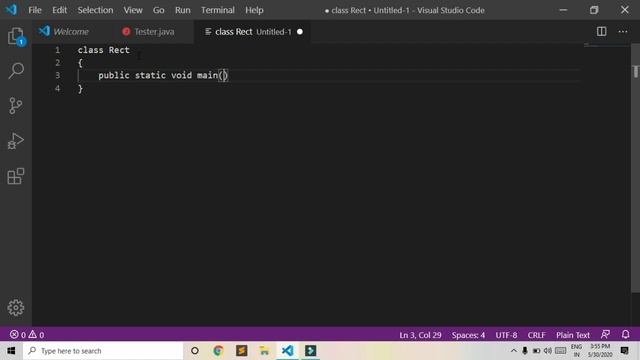Screen dimensions: 640x360
Task: Select language mode Plain Text
Action: click(x=573, y=335)
